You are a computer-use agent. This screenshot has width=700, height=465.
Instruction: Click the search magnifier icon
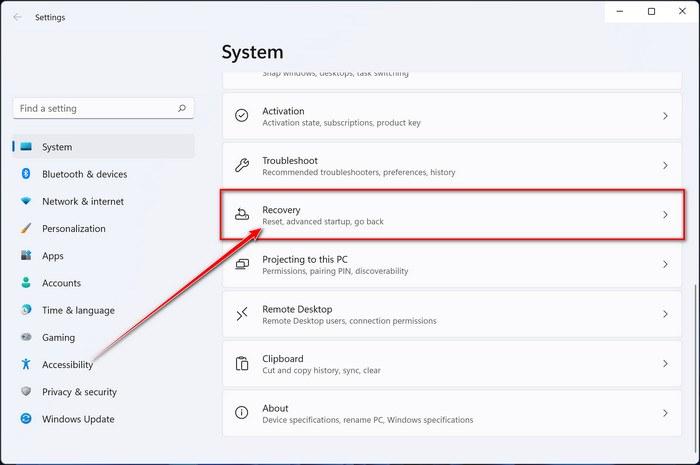pyautogui.click(x=181, y=108)
